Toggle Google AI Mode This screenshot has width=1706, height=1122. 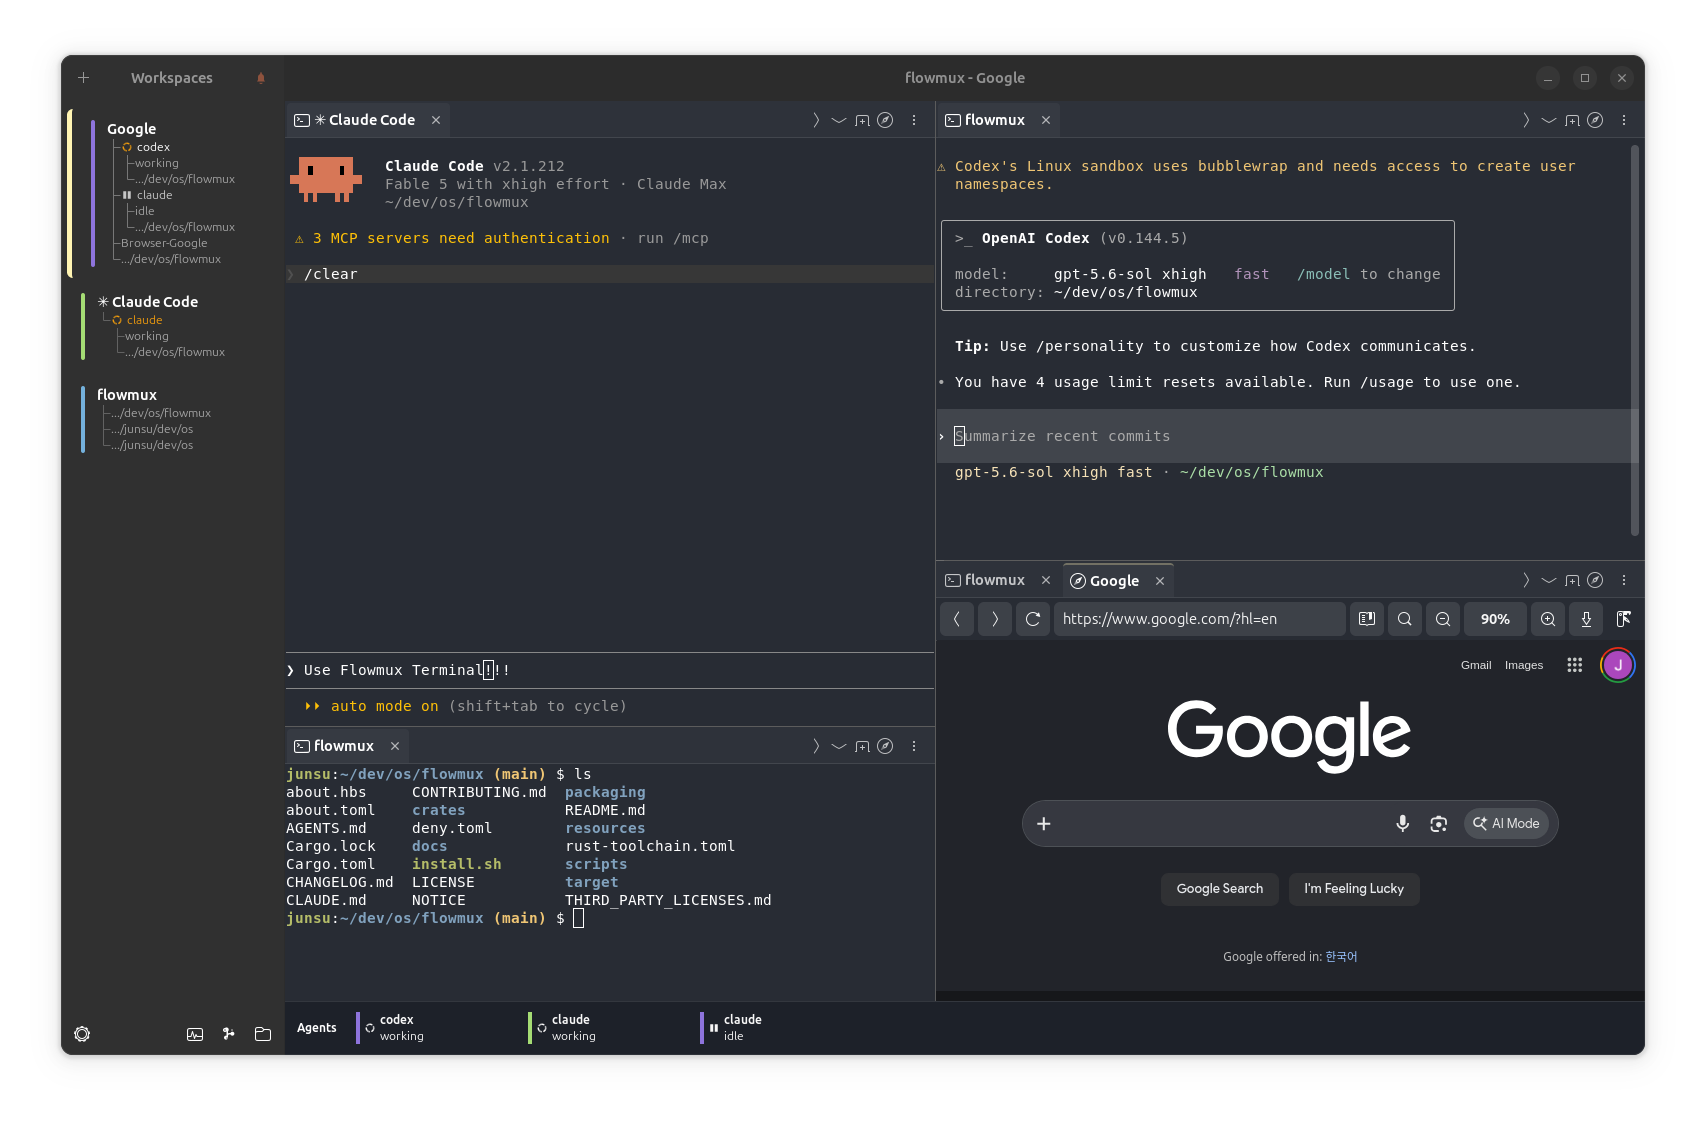1506,823
